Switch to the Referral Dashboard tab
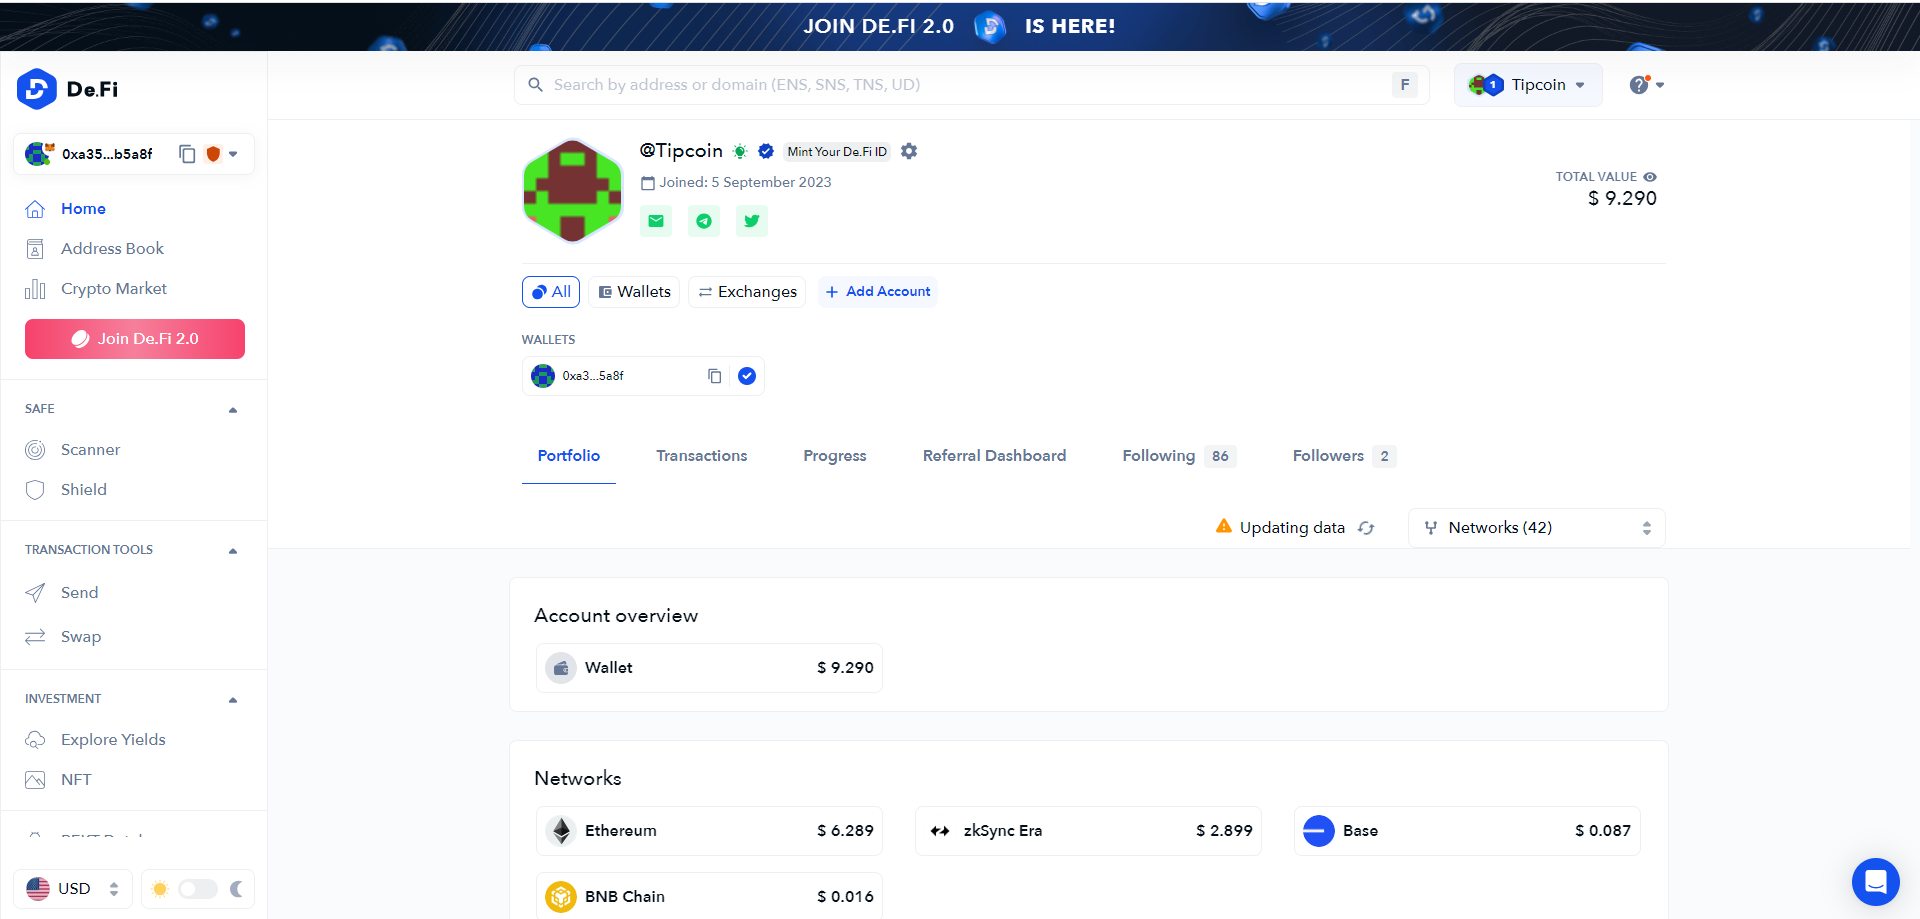 (995, 456)
